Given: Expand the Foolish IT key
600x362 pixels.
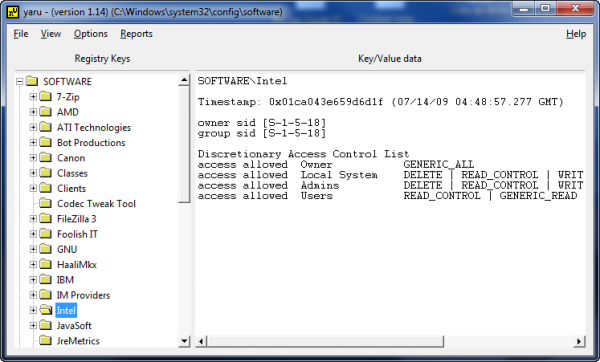Looking at the screenshot, I should click(x=33, y=234).
